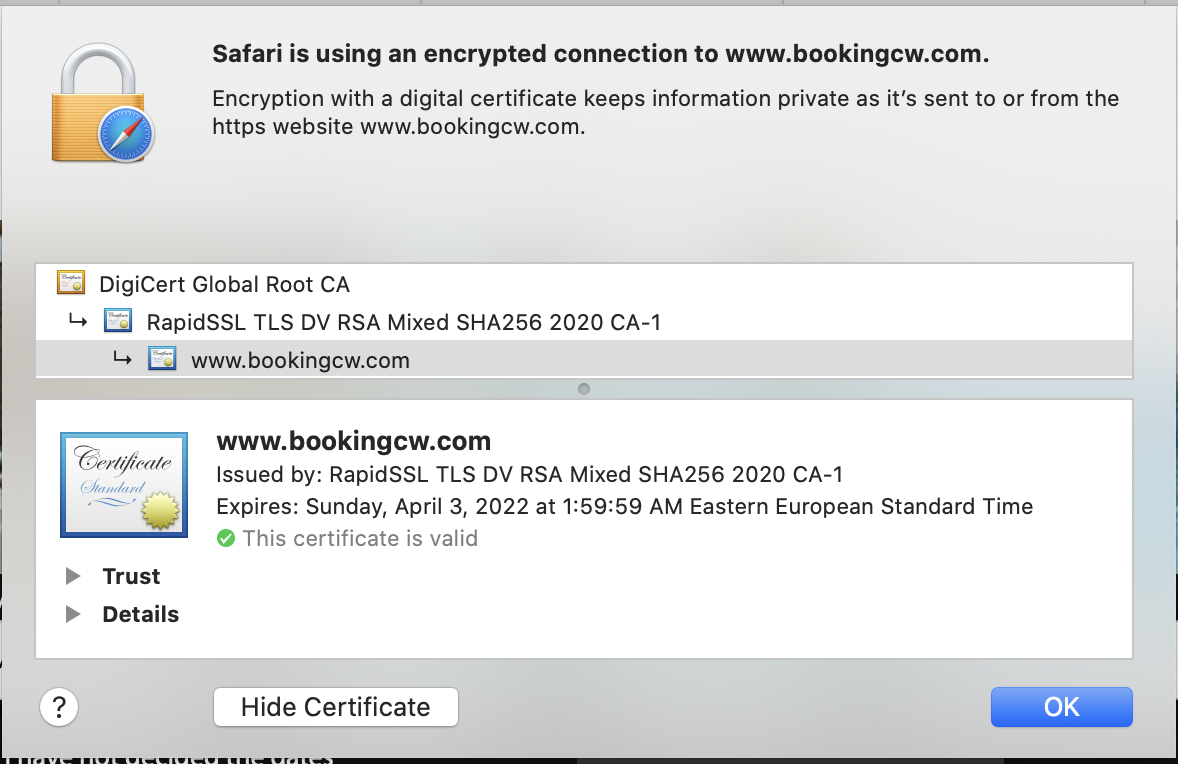Click the 'Issued by: RapidSSL TLS DV RSA' text
Image resolution: width=1178 pixels, height=764 pixels.
(x=530, y=475)
